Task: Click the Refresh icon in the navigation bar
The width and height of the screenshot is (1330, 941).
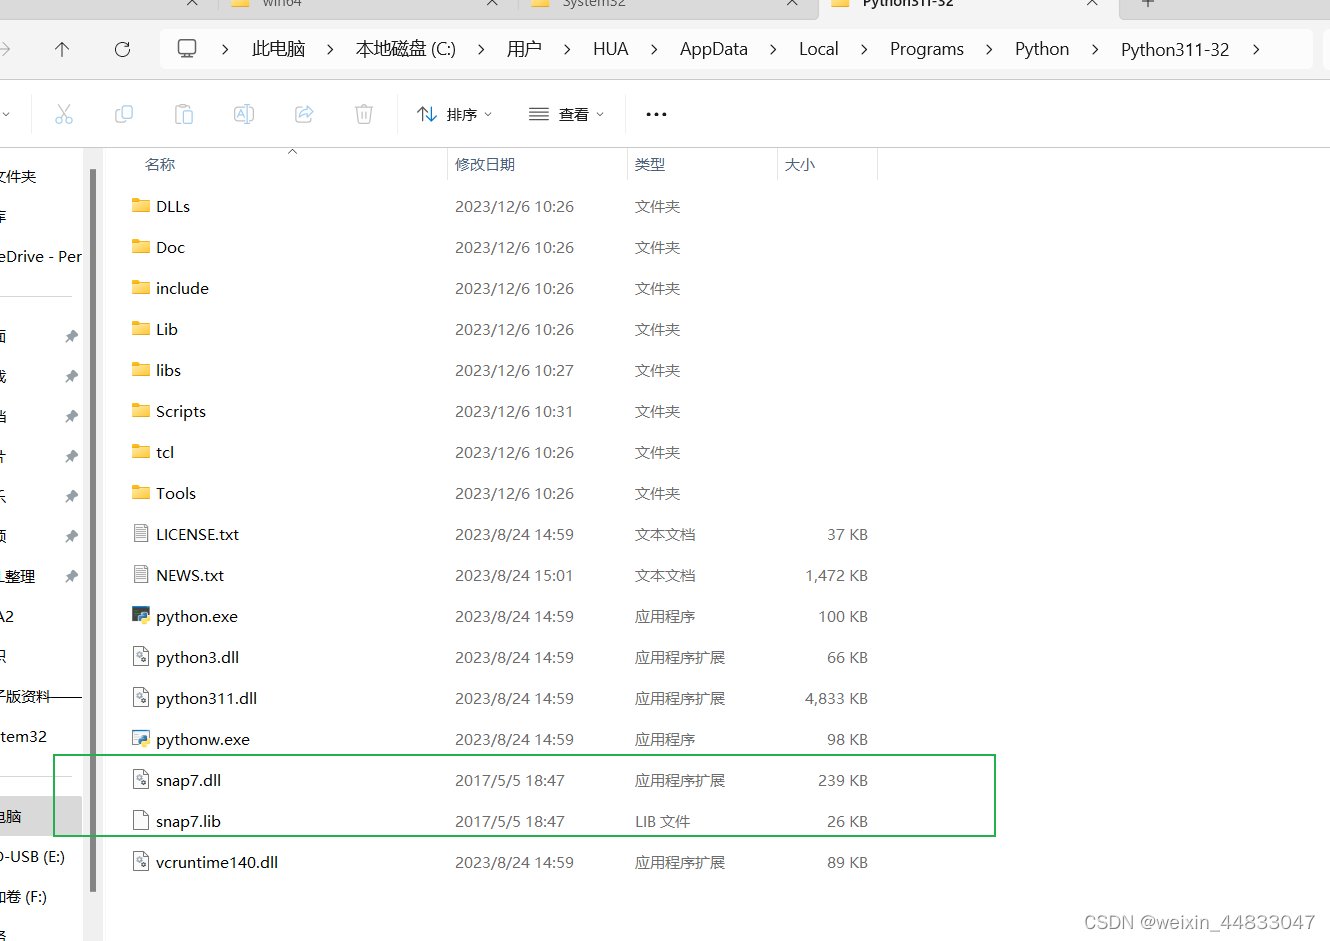Action: coord(121,48)
